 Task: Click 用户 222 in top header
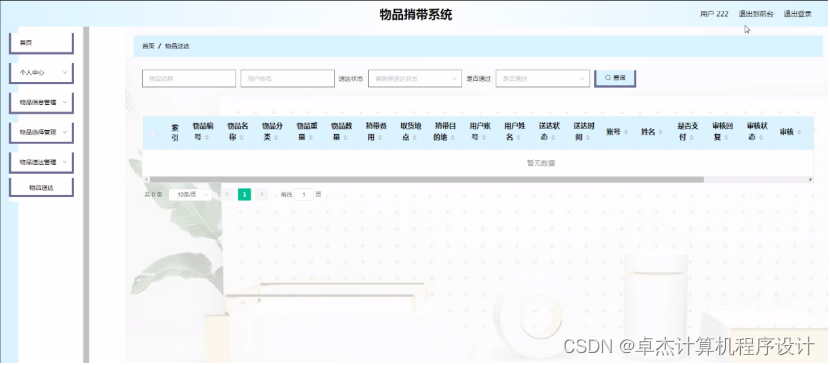[714, 14]
